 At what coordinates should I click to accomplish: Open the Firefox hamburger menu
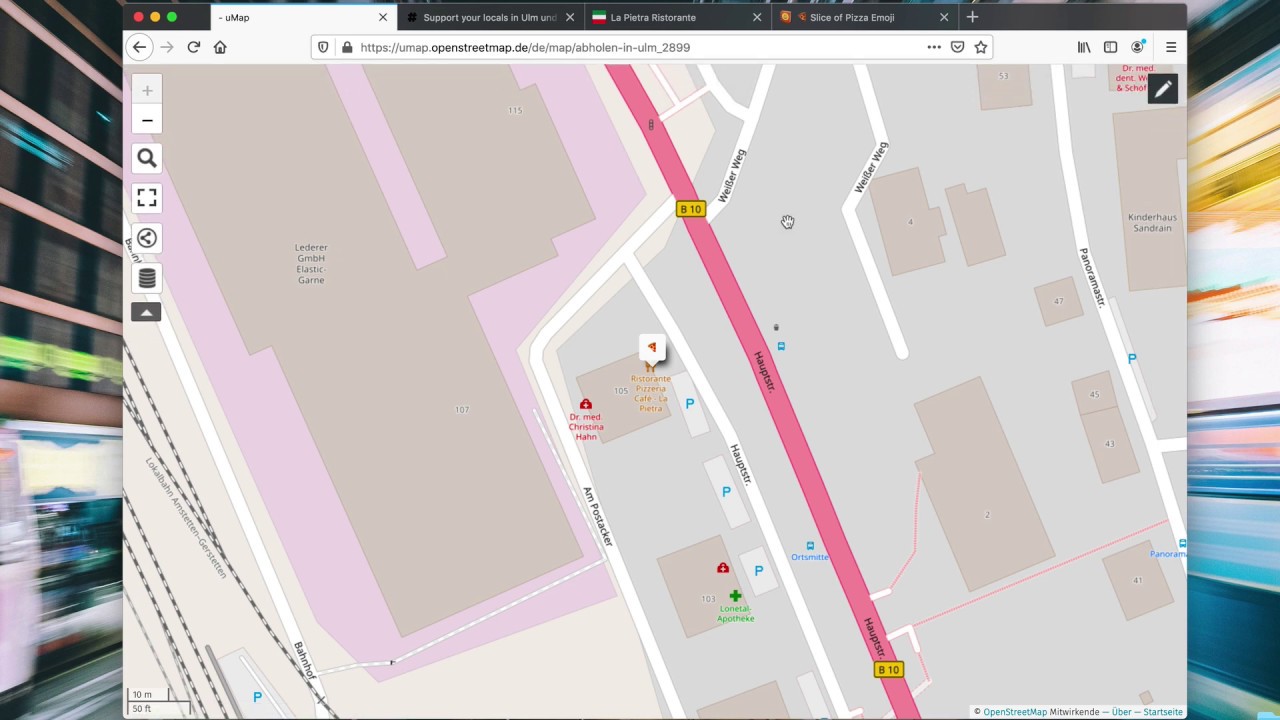click(1171, 47)
